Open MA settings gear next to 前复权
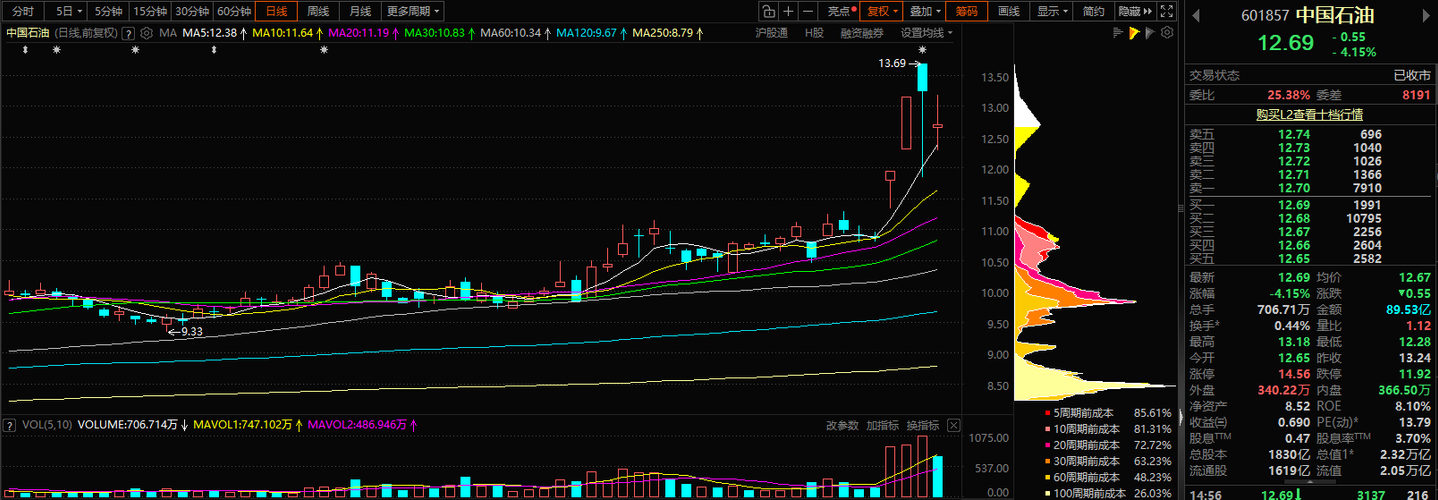Screen dimensions: 1438x500 point(147,33)
